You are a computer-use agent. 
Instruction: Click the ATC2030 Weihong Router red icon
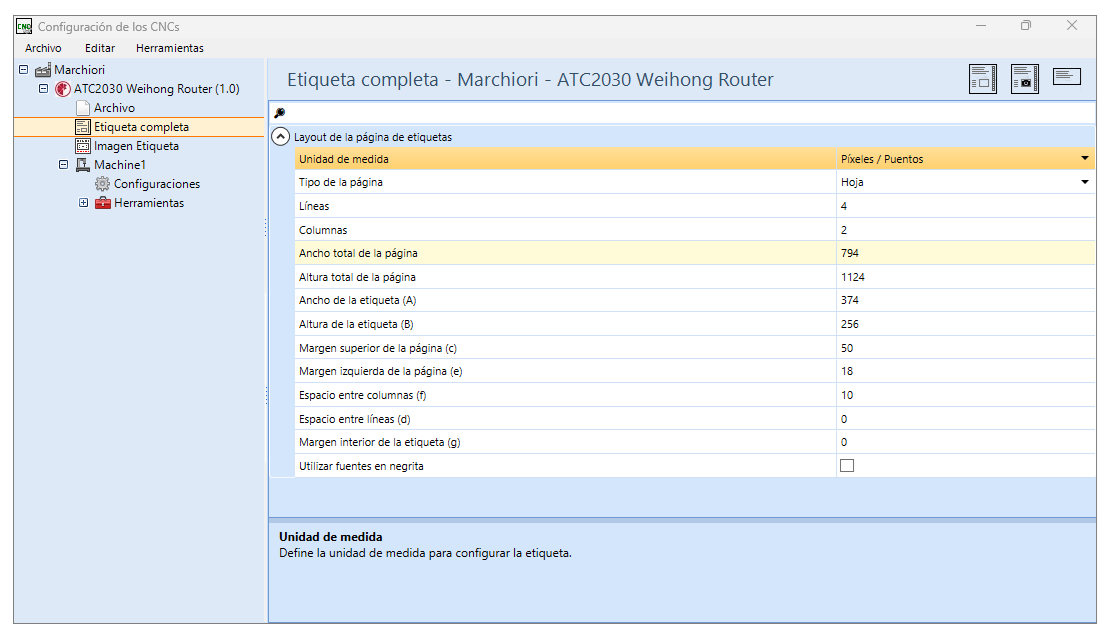click(x=63, y=89)
